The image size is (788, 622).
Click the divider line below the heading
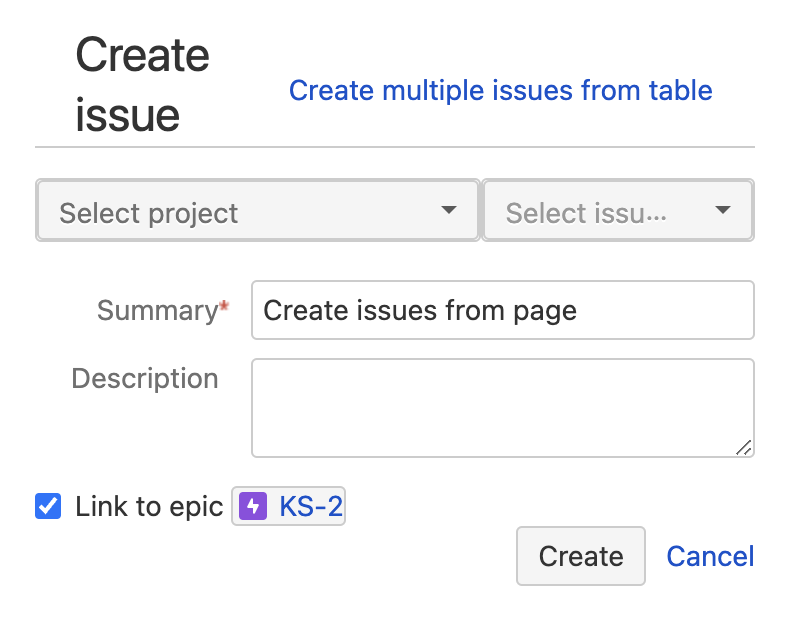click(394, 147)
